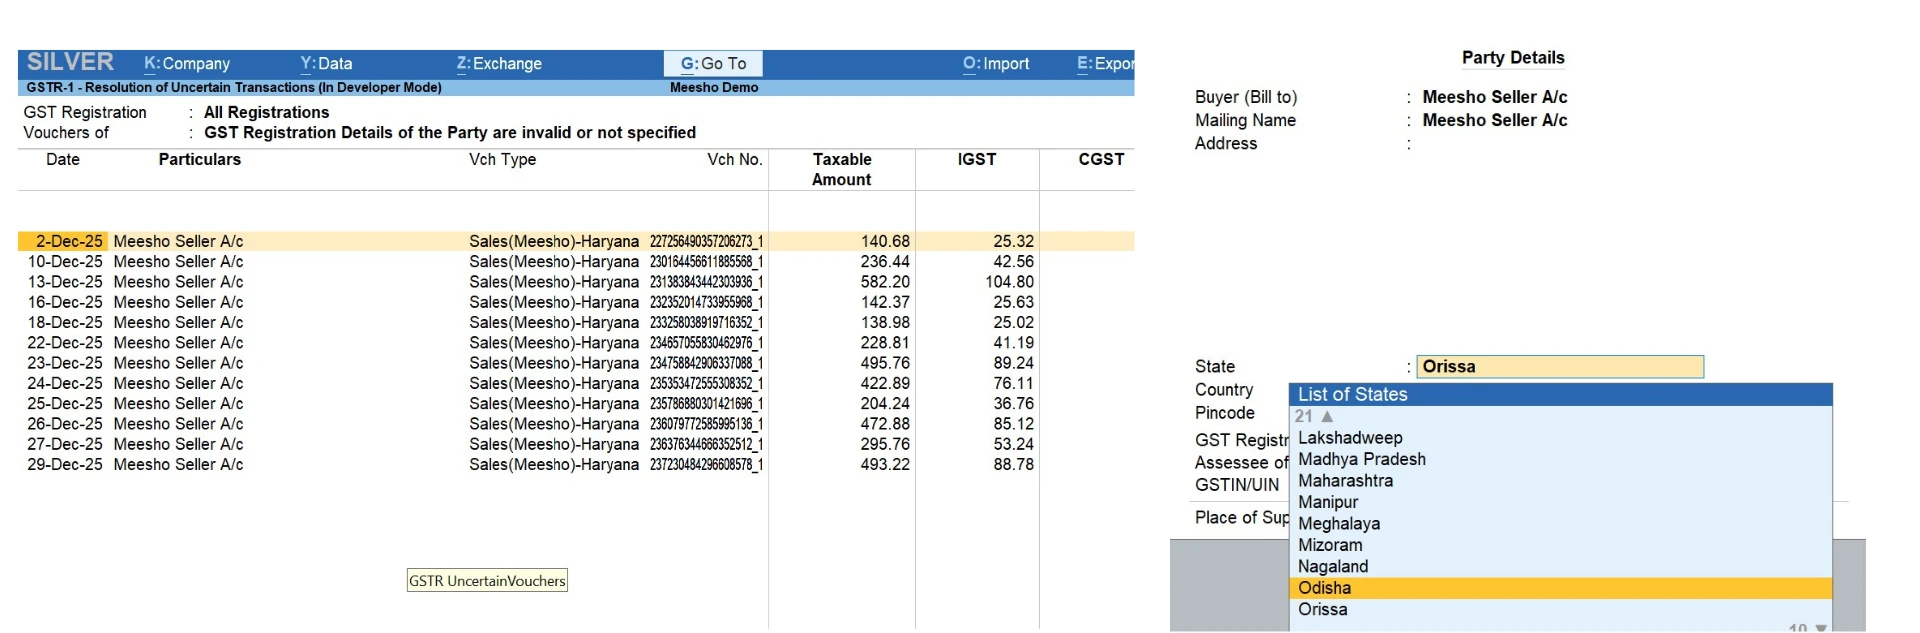Click the Date column header
The height and width of the screenshot is (633, 1920).
coord(62,159)
